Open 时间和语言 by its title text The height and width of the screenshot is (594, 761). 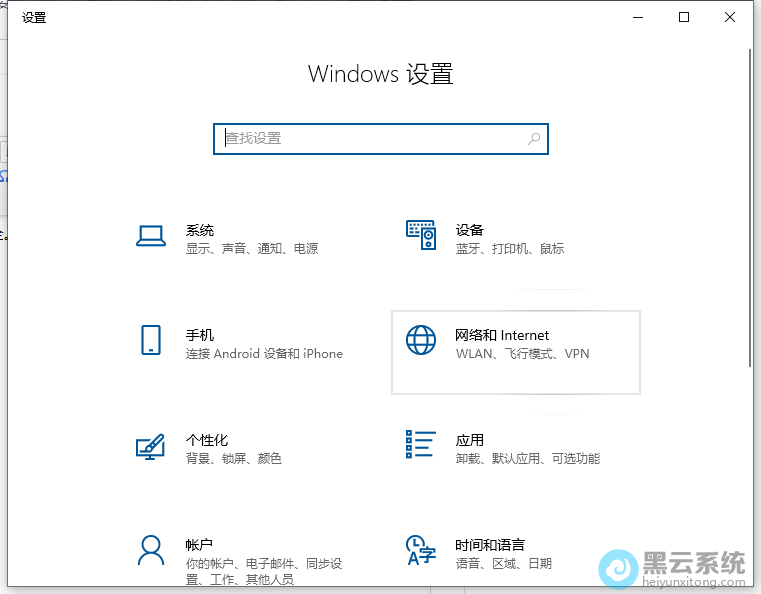(x=489, y=545)
